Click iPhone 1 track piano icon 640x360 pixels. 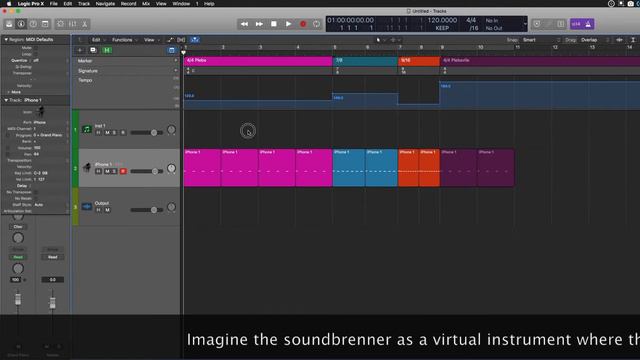[x=87, y=168]
